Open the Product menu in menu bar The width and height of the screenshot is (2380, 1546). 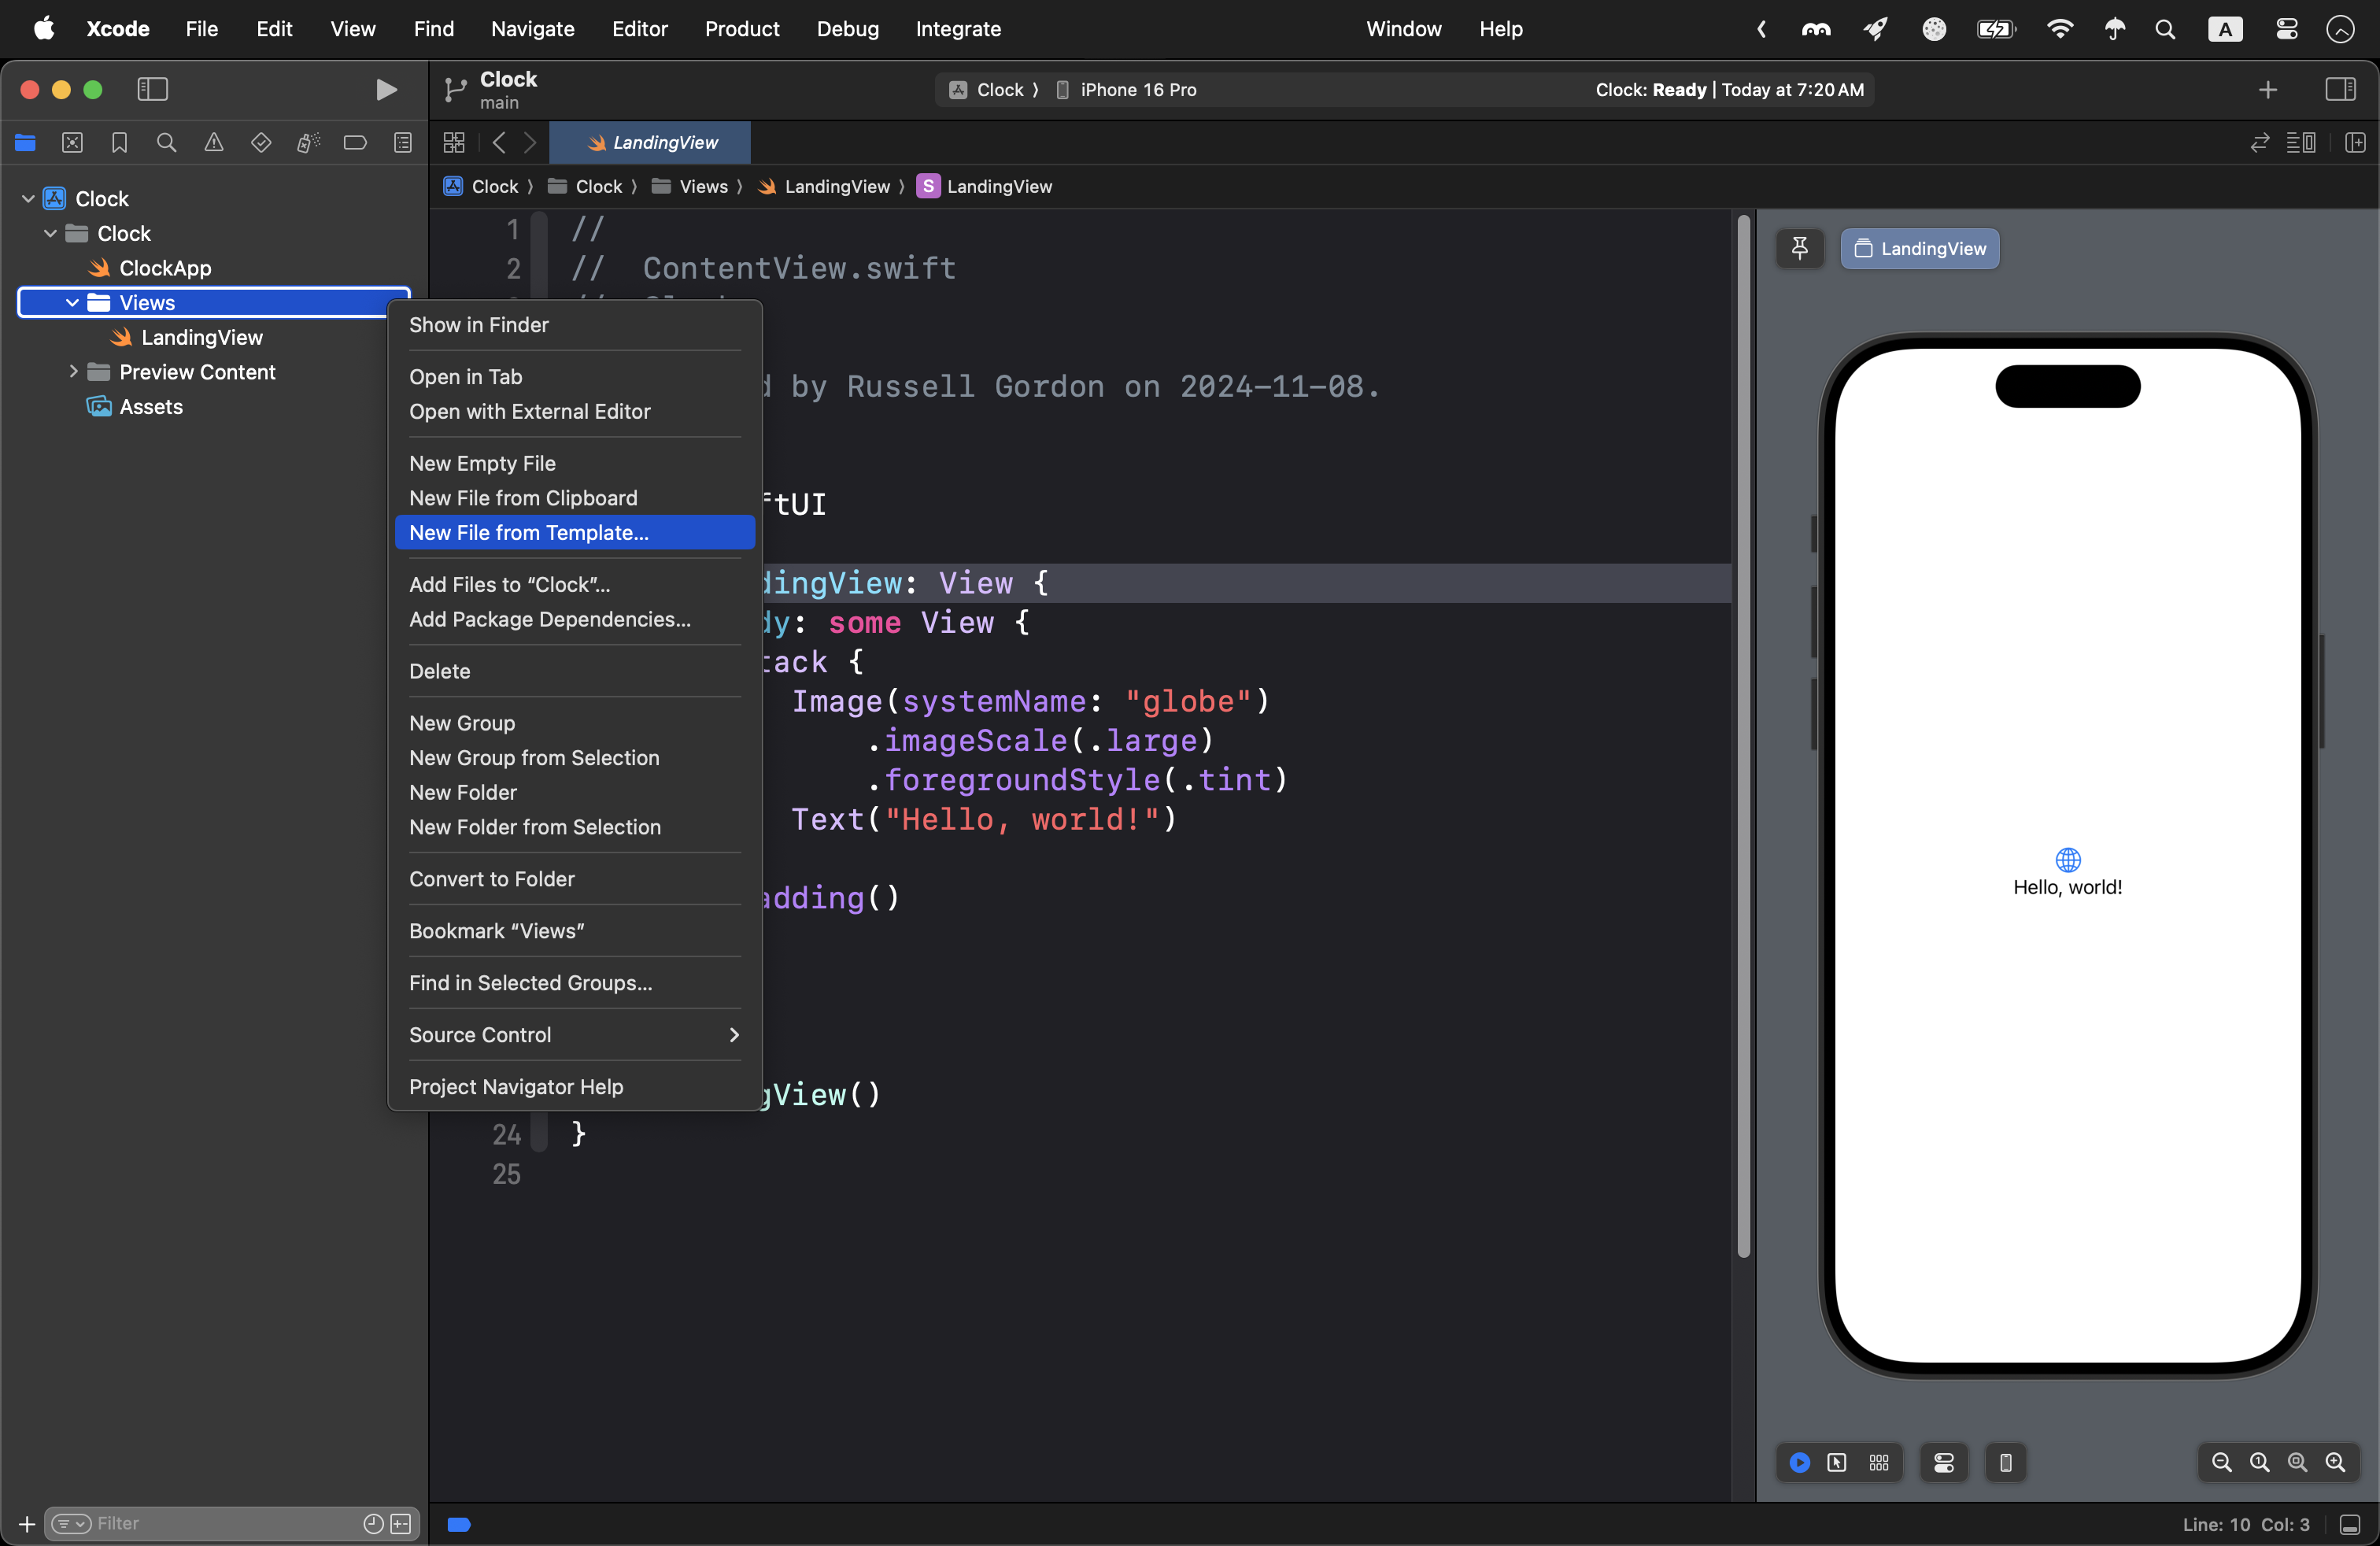[741, 29]
